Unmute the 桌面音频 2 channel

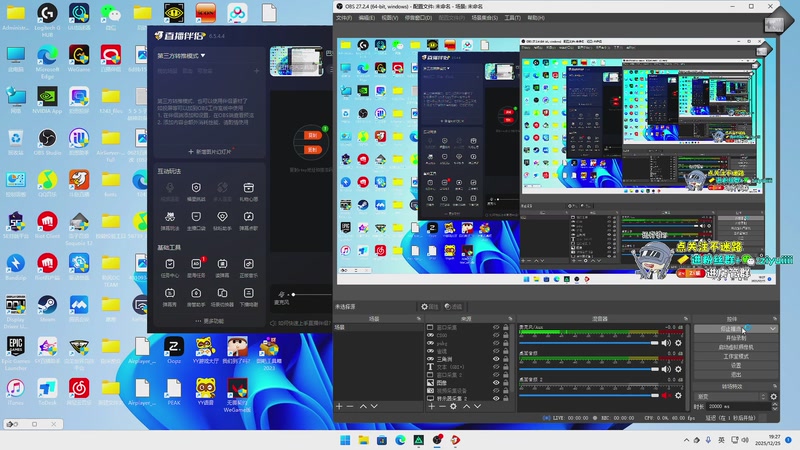[x=666, y=395]
